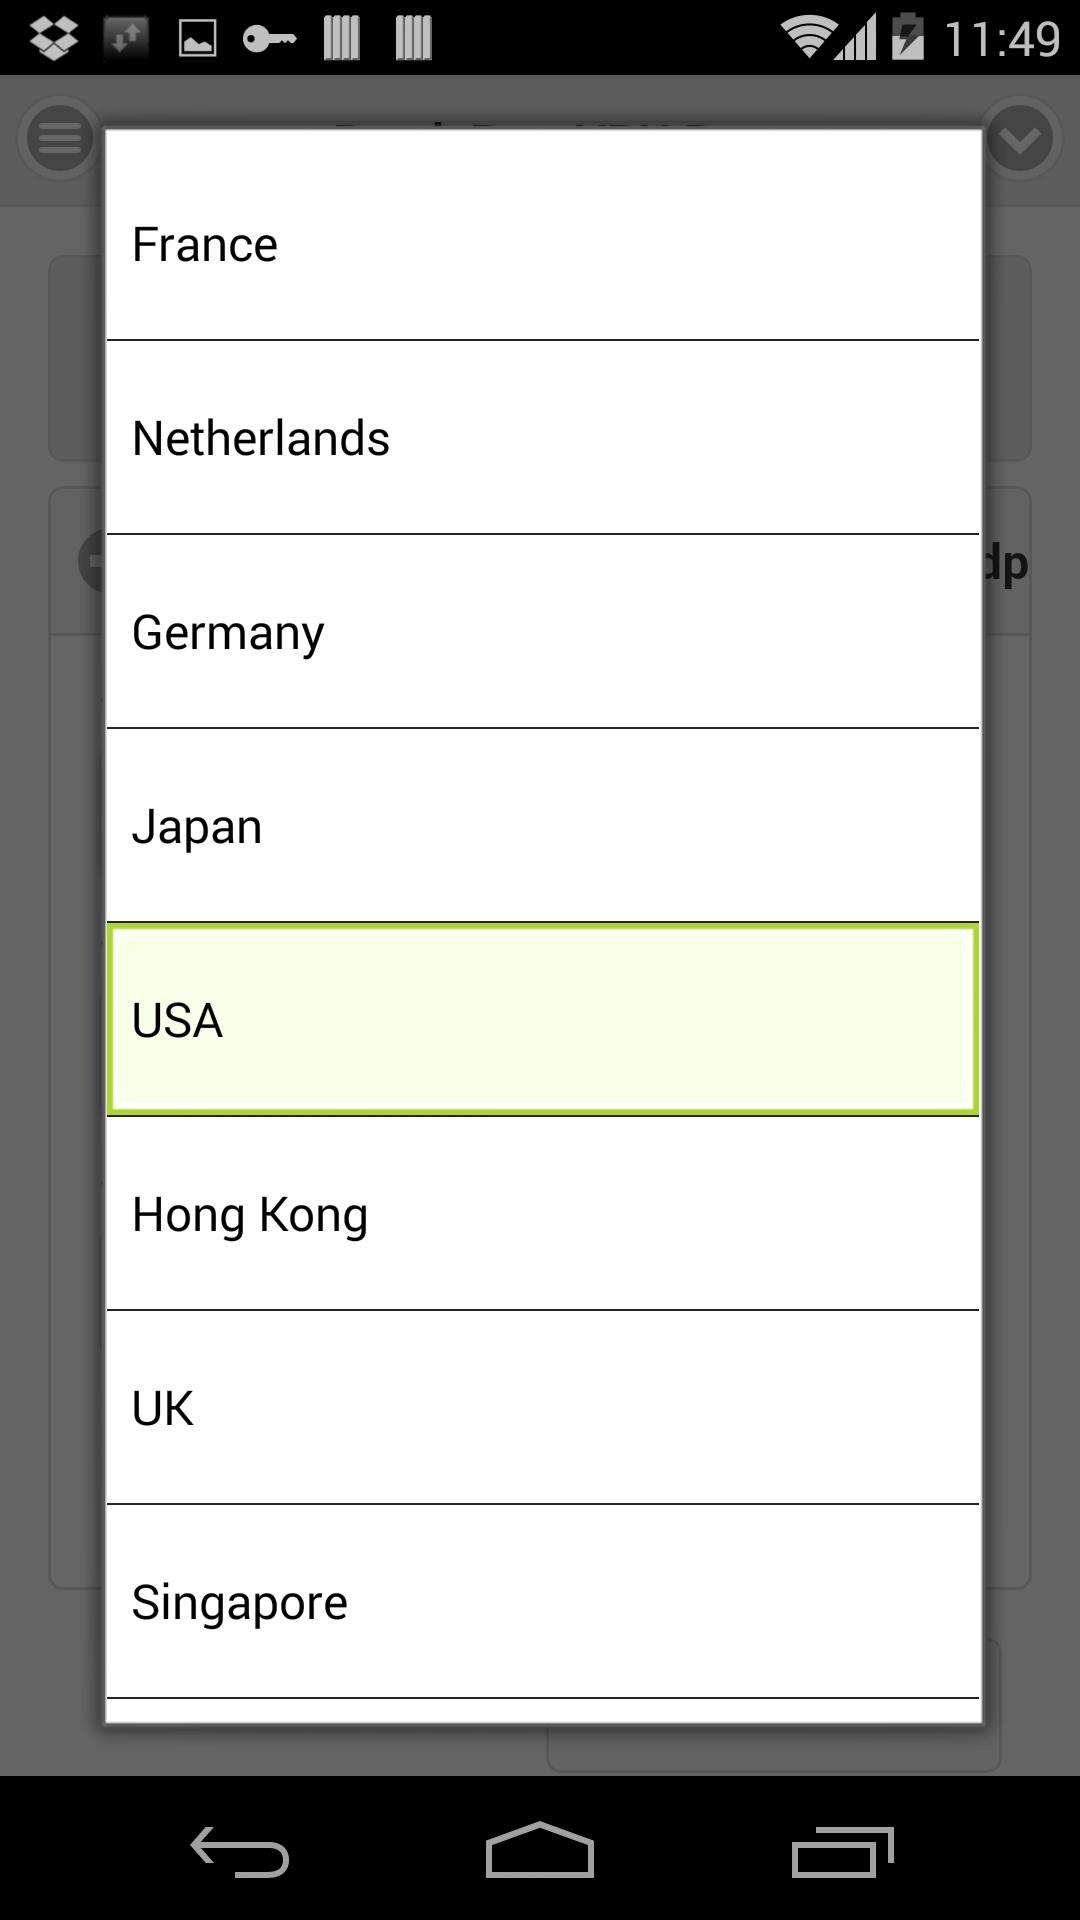
Task: Tap the picture notification icon
Action: click(197, 39)
